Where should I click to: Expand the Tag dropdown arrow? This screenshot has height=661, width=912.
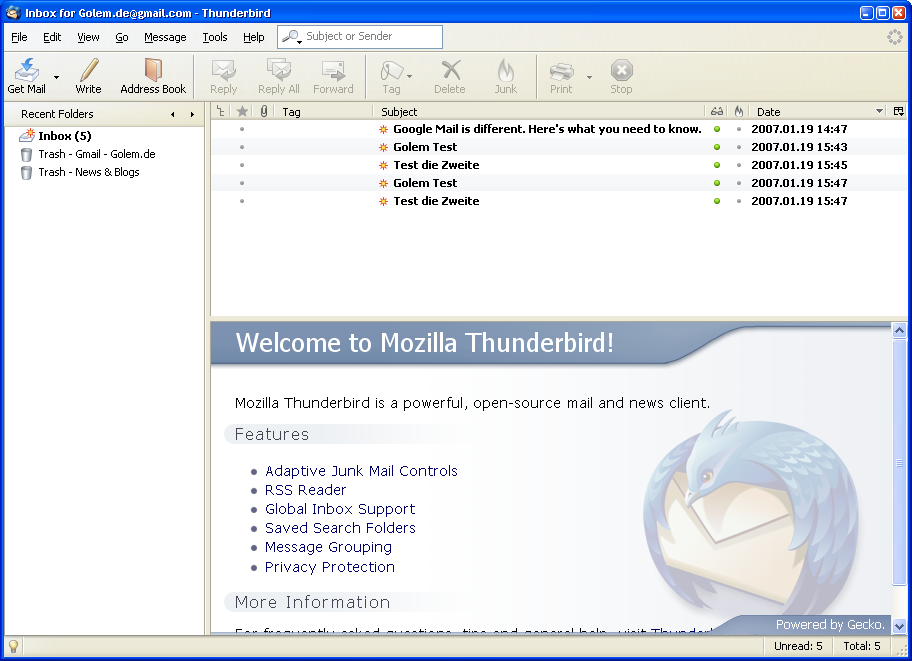[x=409, y=77]
